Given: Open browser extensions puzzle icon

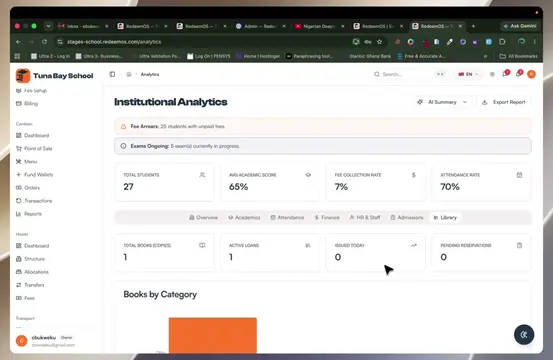Looking at the screenshot, I should [x=502, y=42].
